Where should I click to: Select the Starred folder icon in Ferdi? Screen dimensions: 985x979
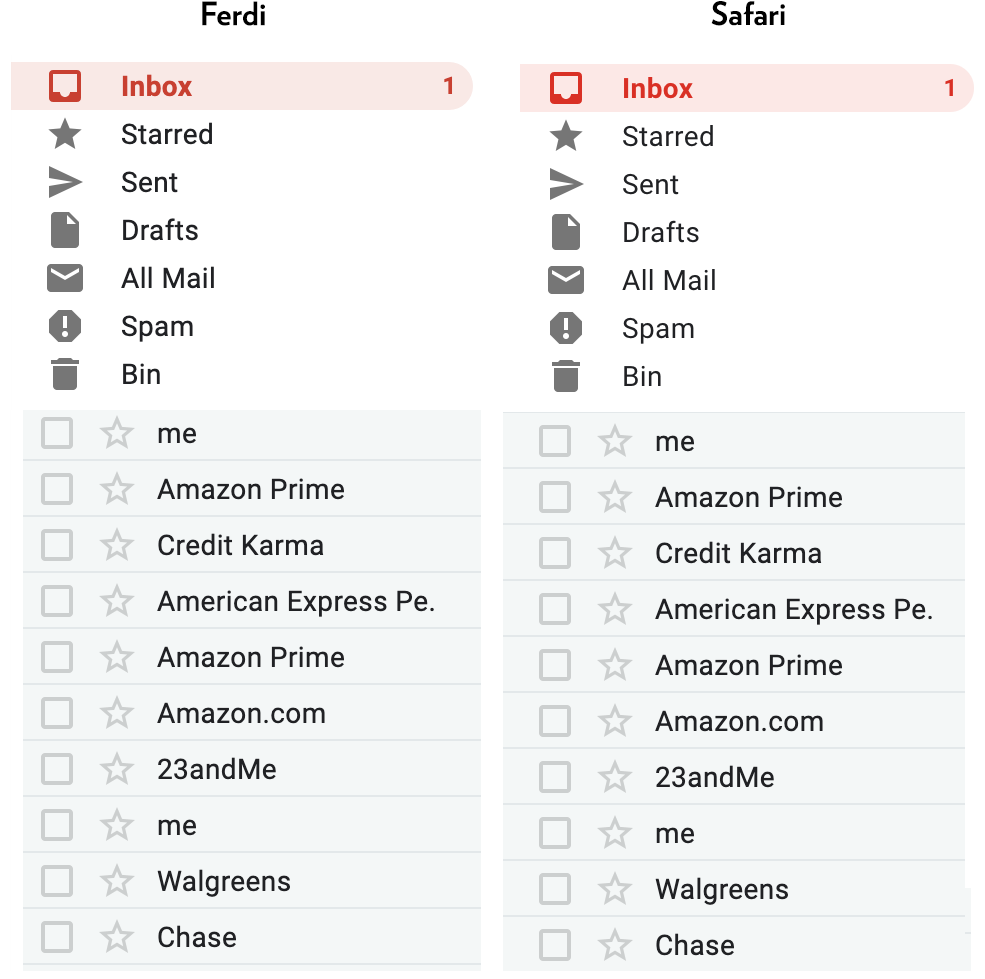(x=65, y=134)
